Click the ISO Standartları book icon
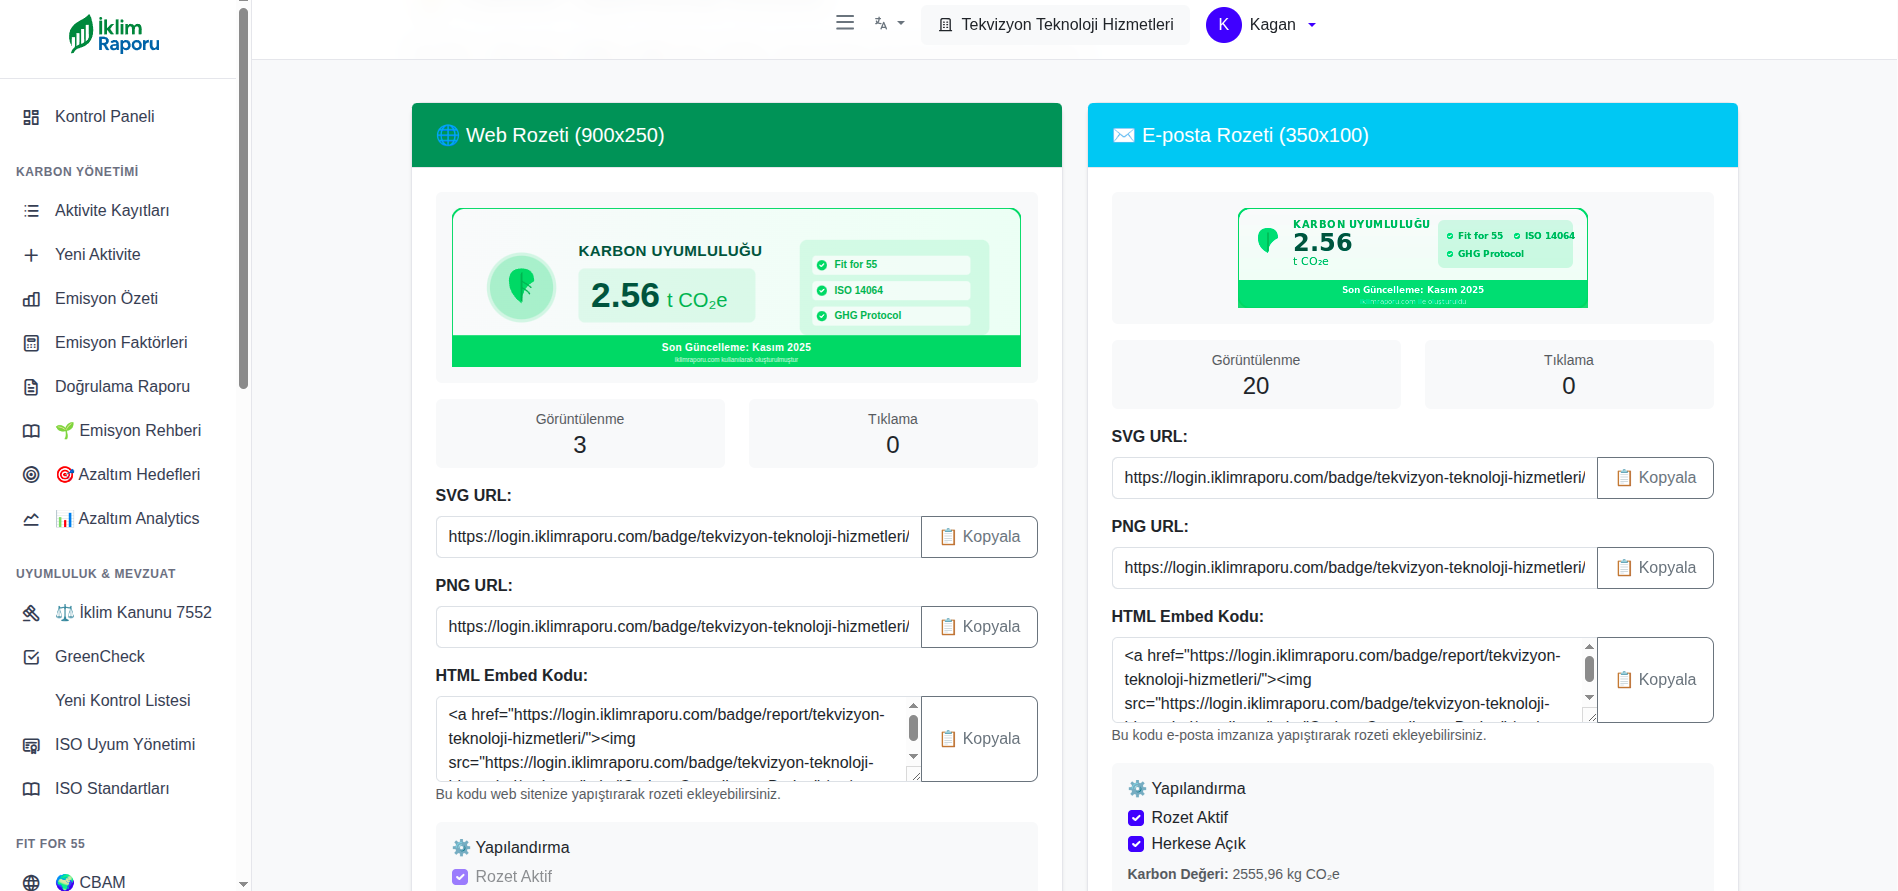The height and width of the screenshot is (891, 1898). pyautogui.click(x=31, y=789)
